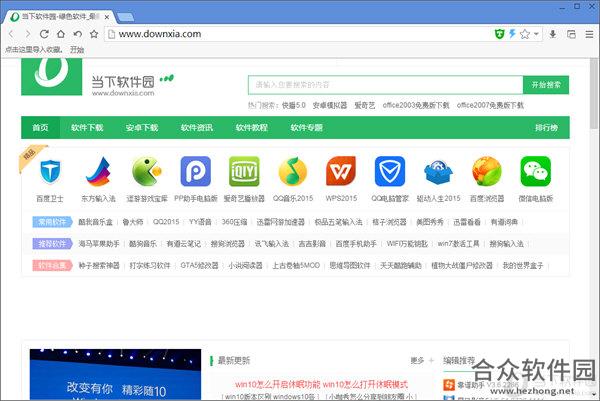Screen dimensions: 600x401
Task: Click the pink software collection tag
Action: click(52, 265)
